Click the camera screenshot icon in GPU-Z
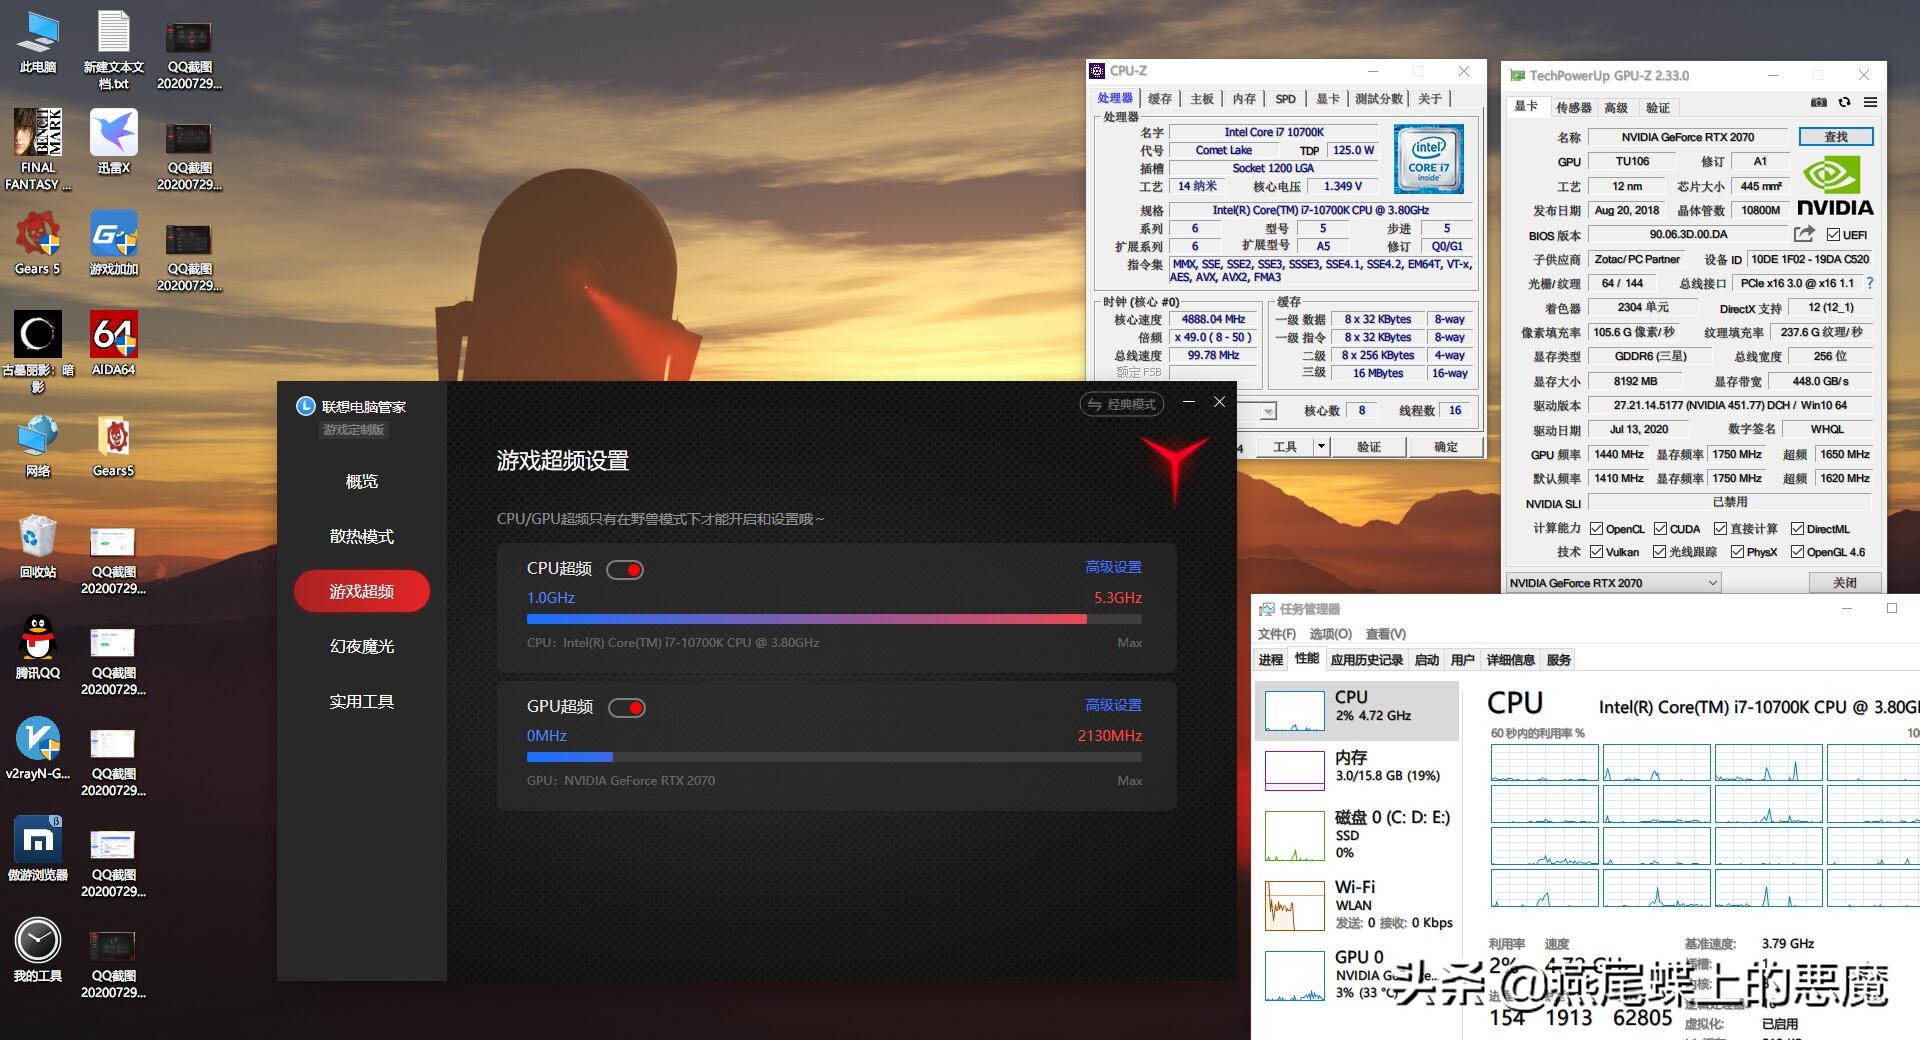1920x1040 pixels. (1818, 103)
